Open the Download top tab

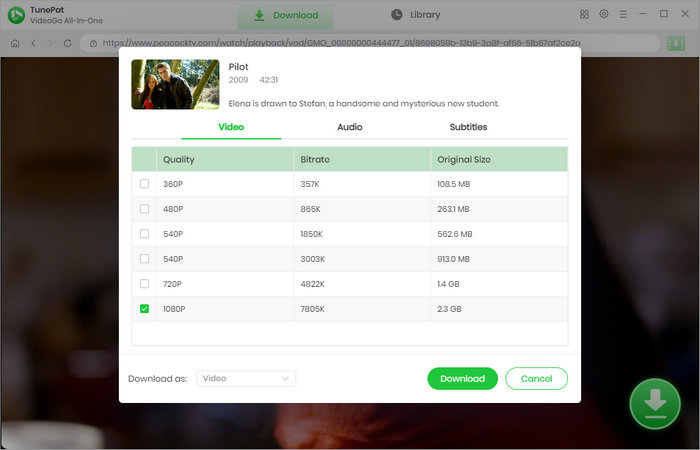point(285,16)
